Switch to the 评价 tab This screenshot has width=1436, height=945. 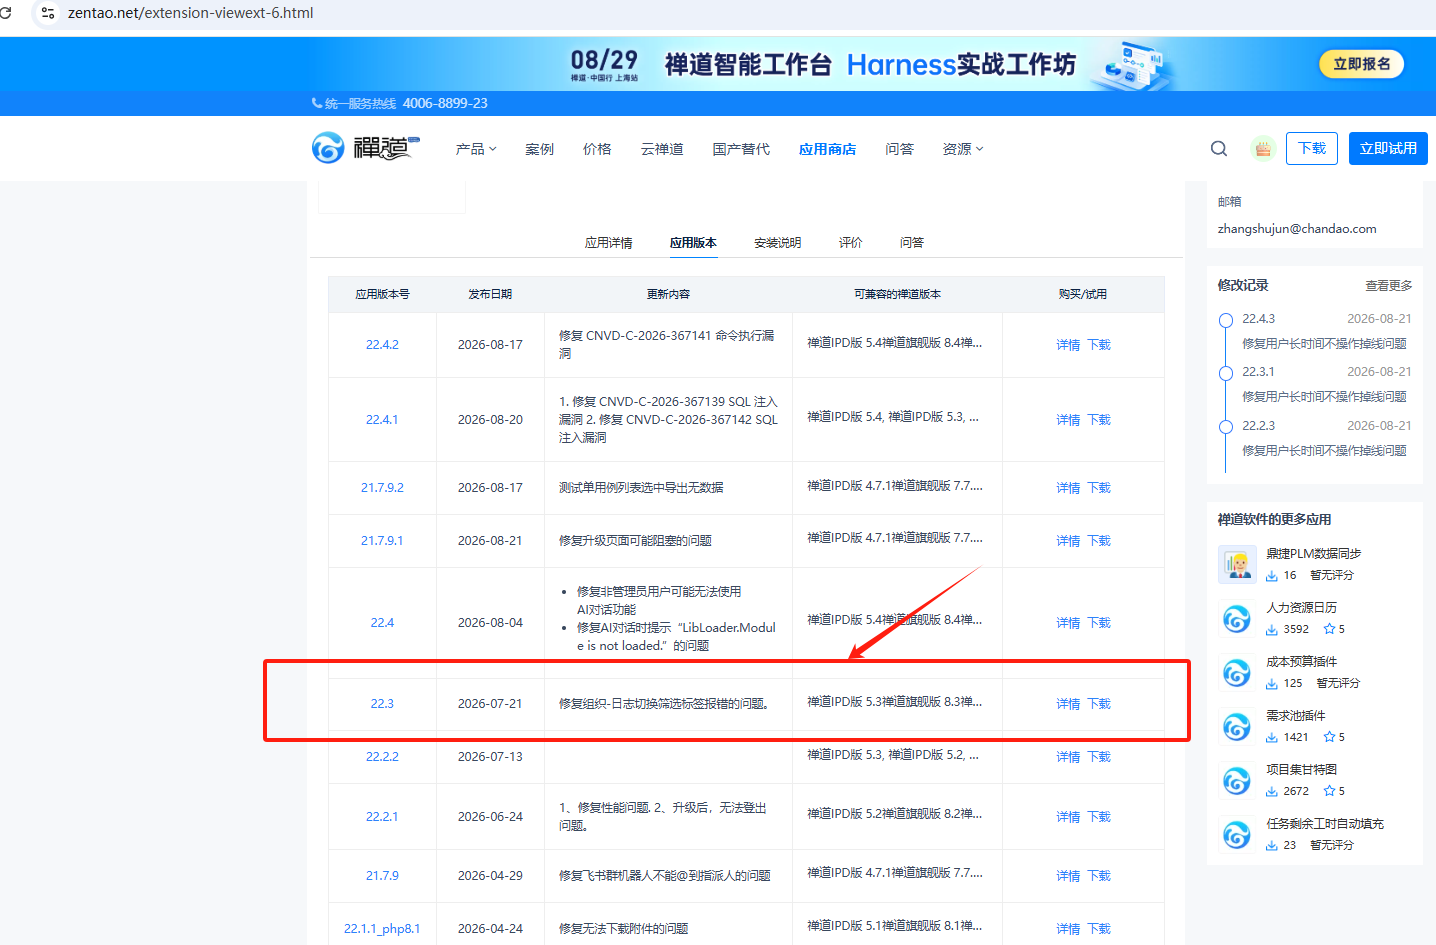pos(851,243)
